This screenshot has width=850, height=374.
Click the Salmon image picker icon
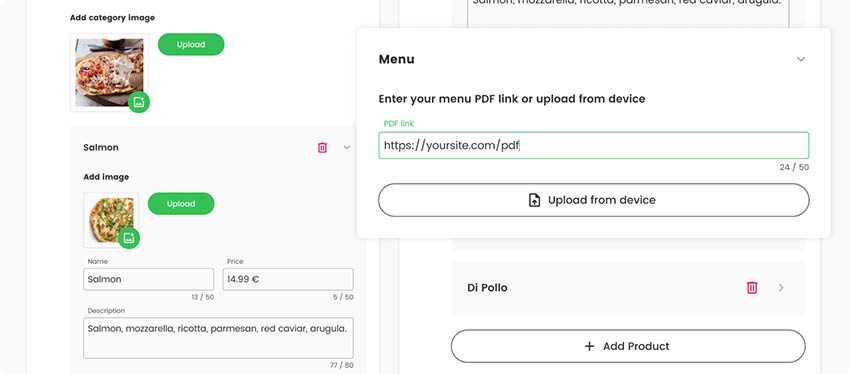tap(128, 238)
